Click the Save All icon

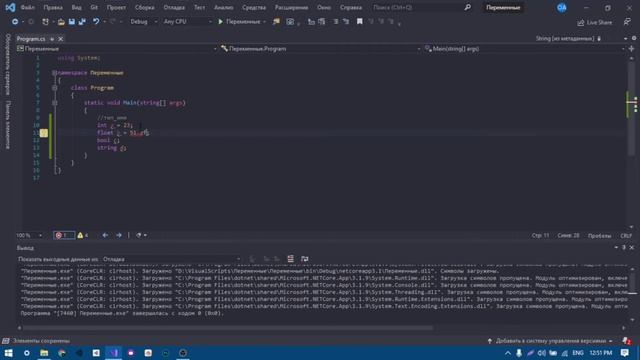(82, 22)
